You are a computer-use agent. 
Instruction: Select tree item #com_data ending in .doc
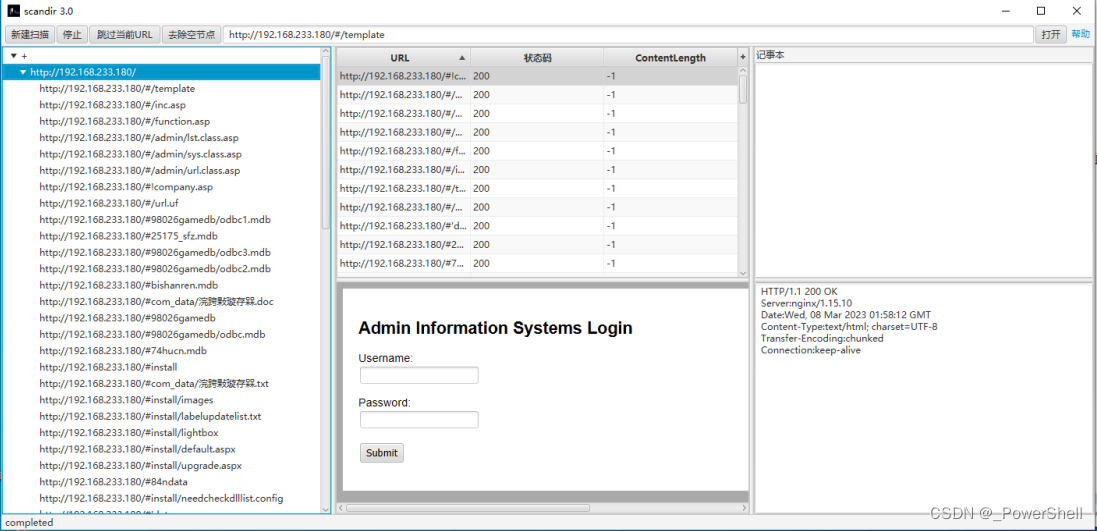(x=156, y=302)
